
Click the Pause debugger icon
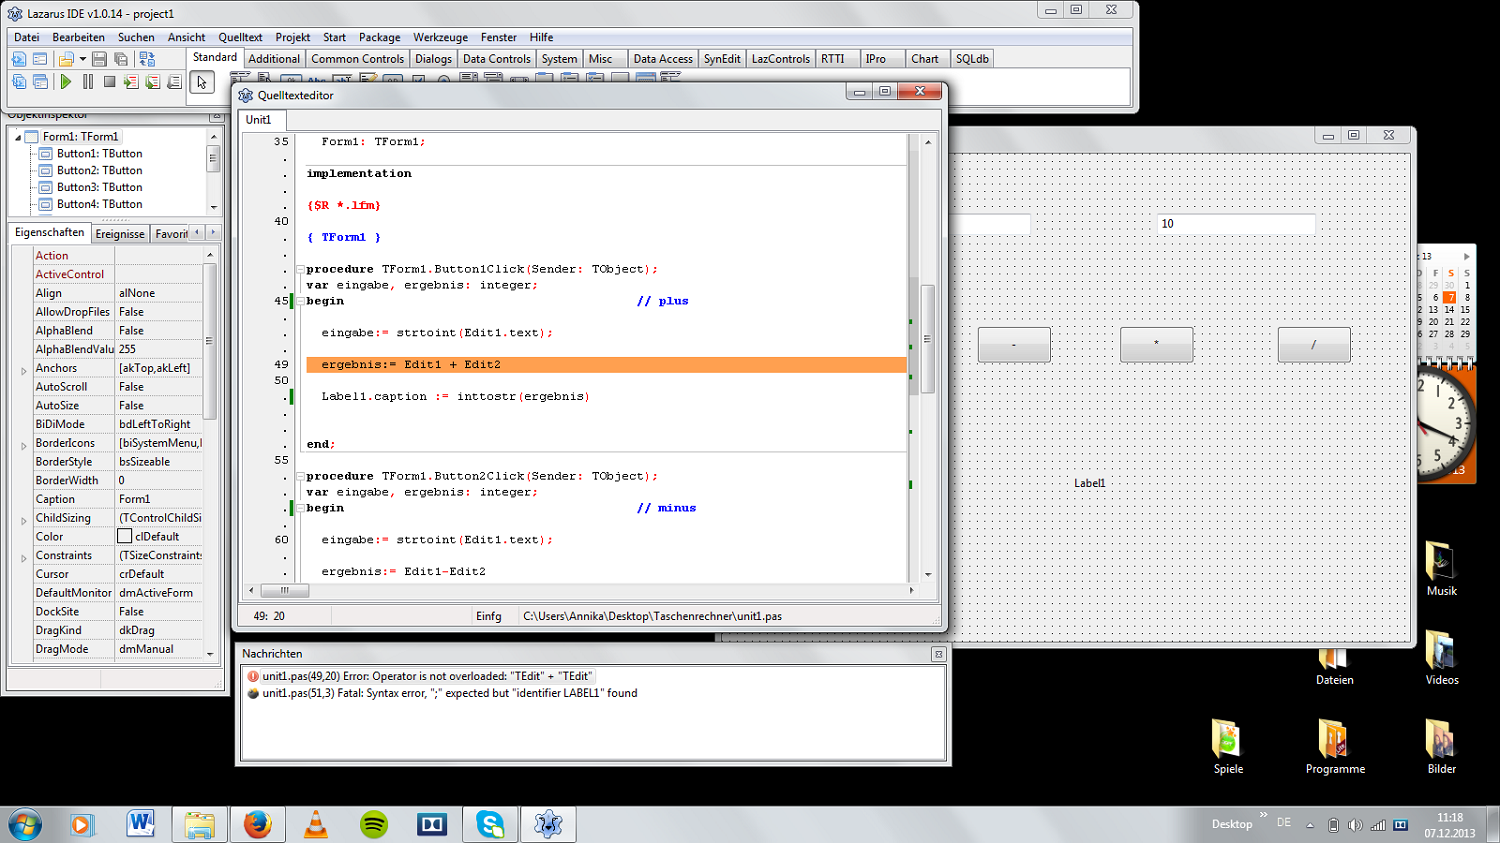point(88,82)
